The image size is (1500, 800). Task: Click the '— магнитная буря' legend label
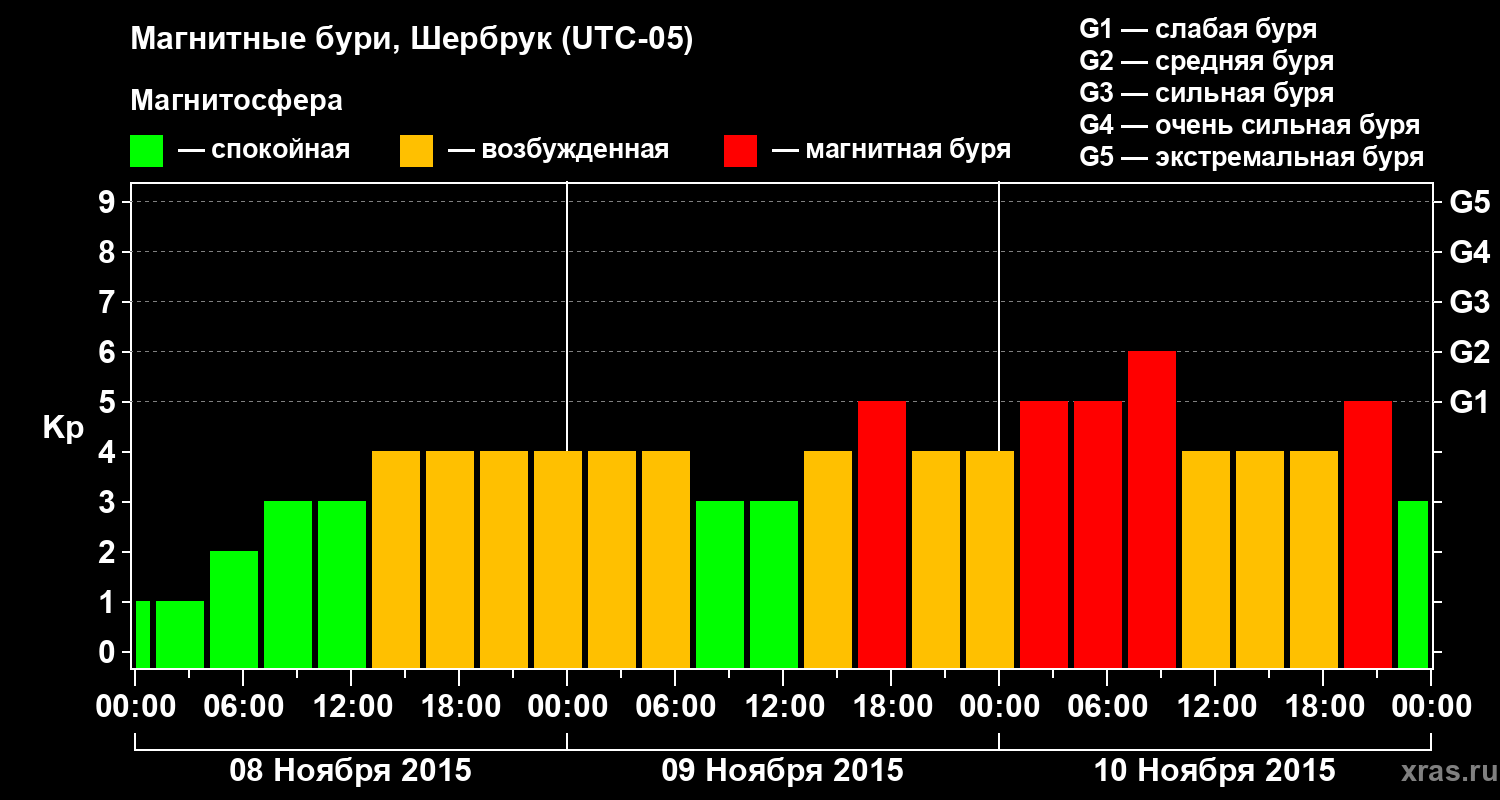[892, 151]
